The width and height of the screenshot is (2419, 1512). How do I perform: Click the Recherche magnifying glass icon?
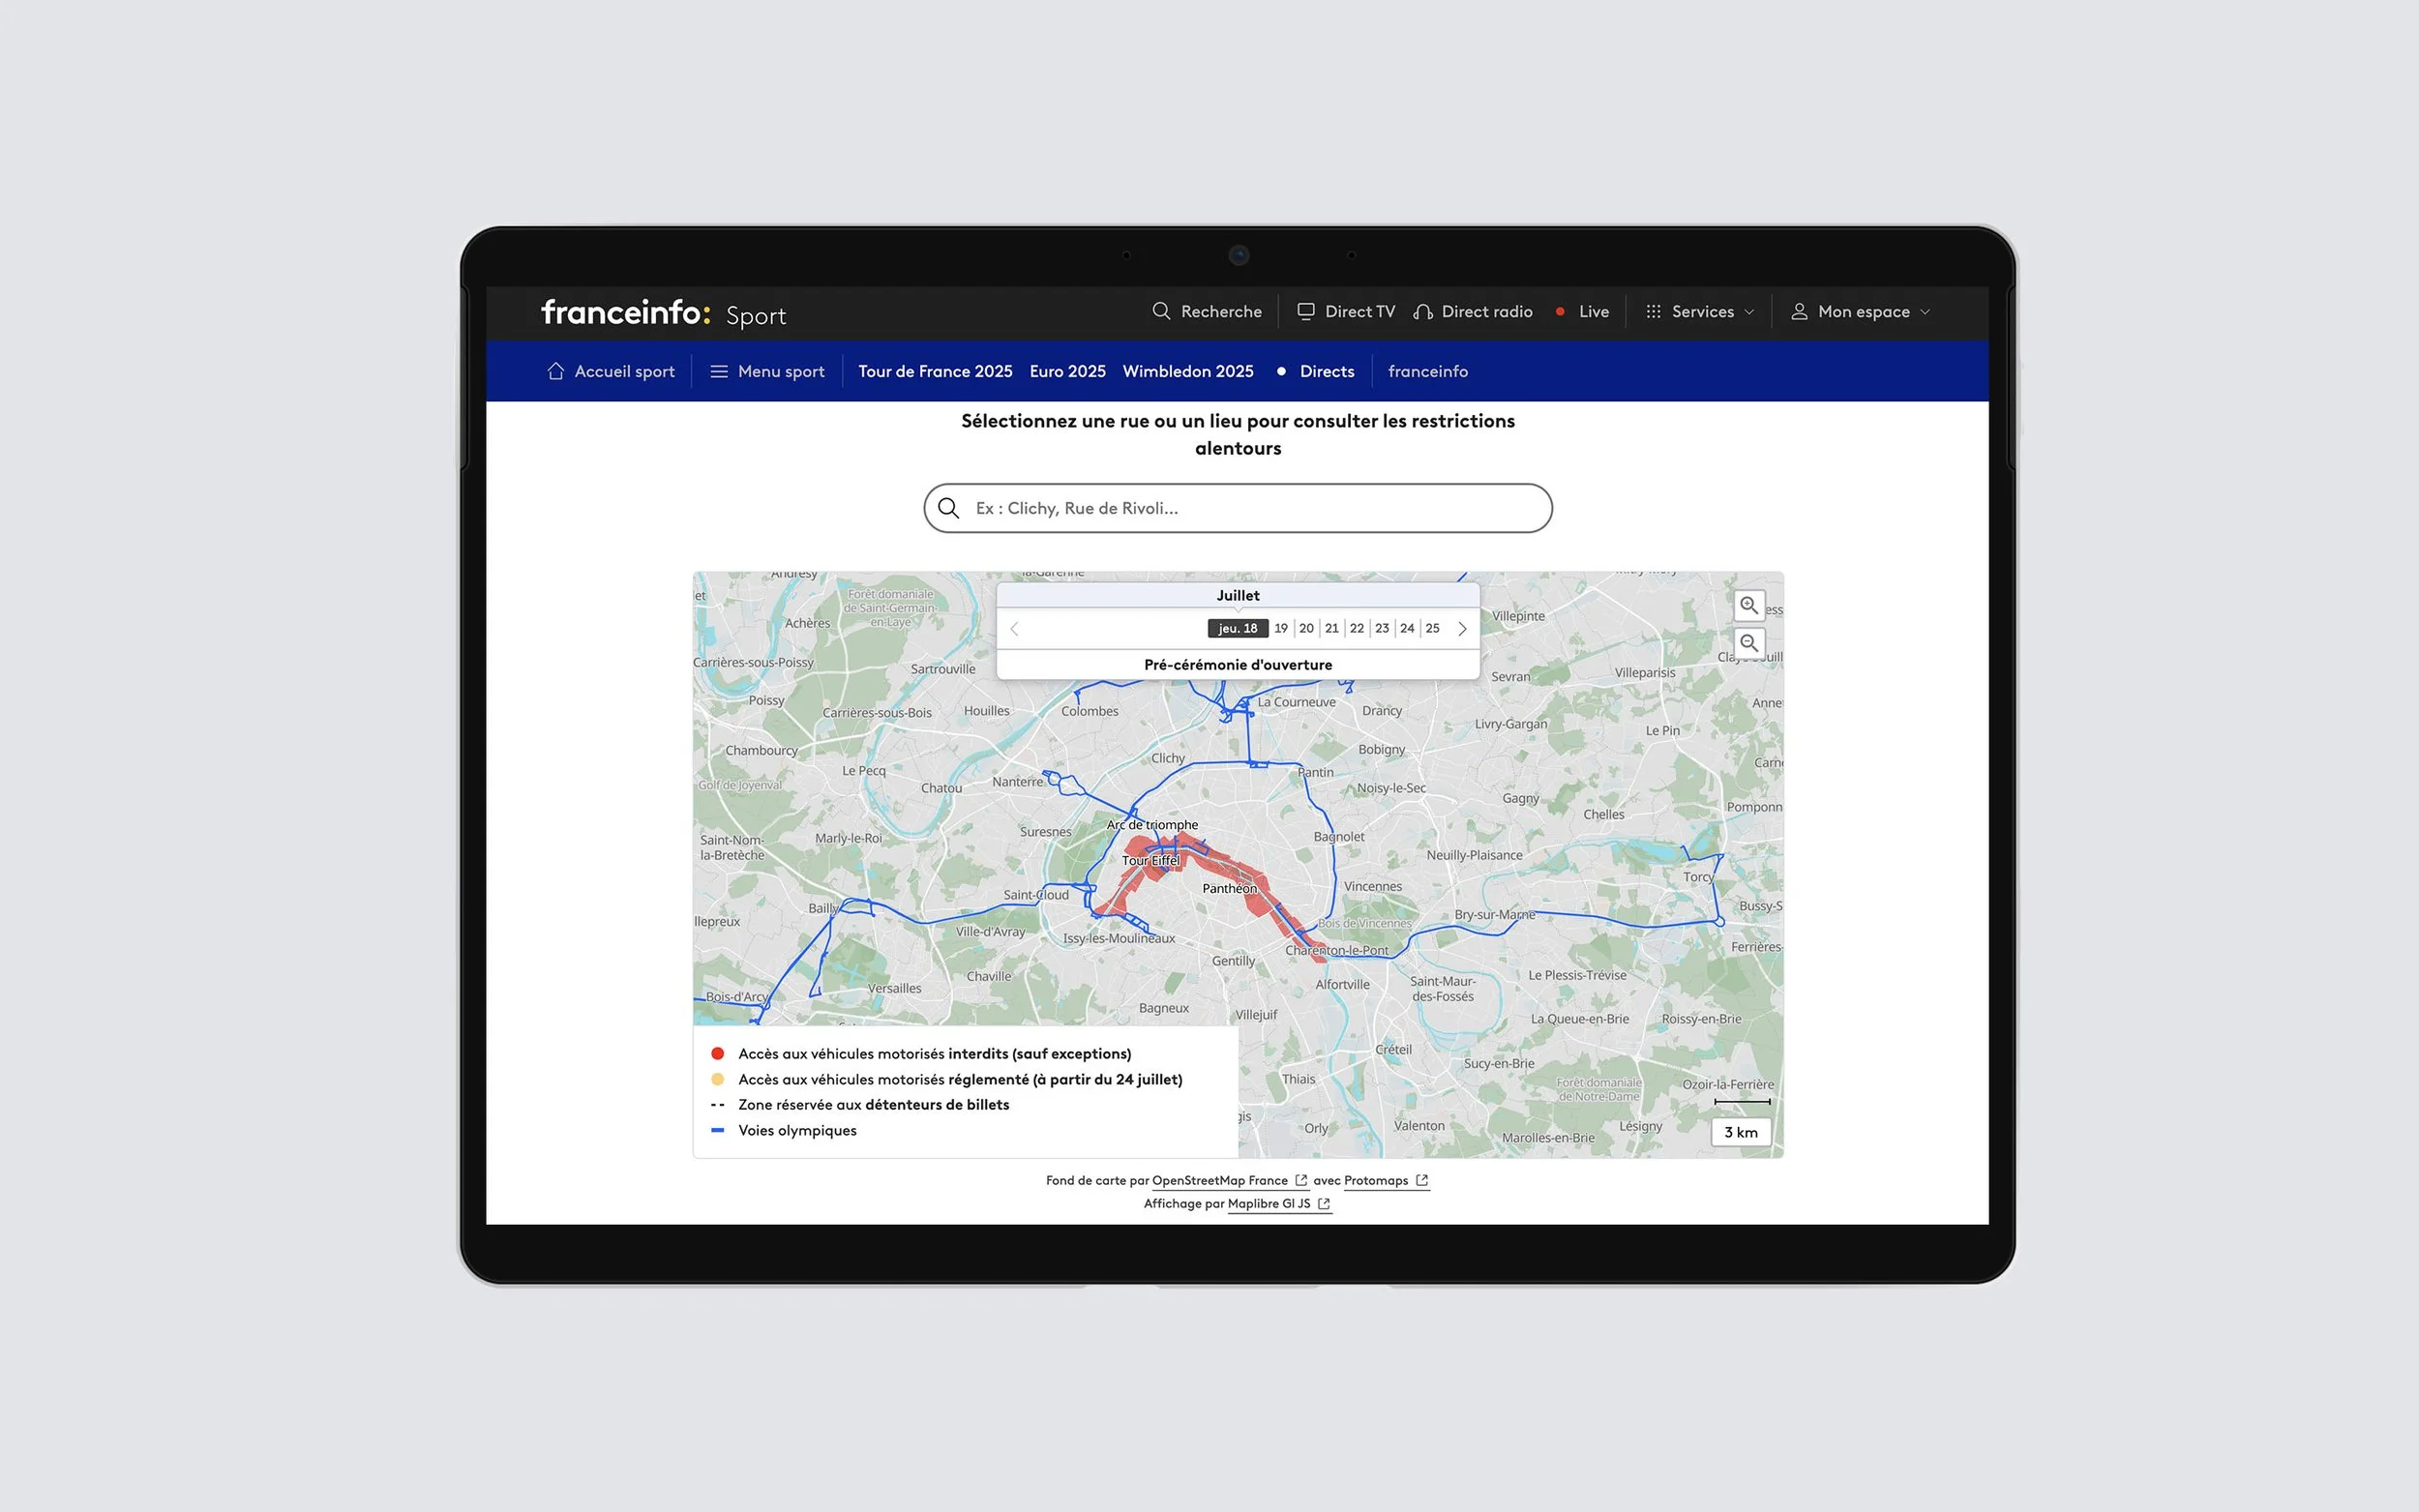[x=1161, y=311]
